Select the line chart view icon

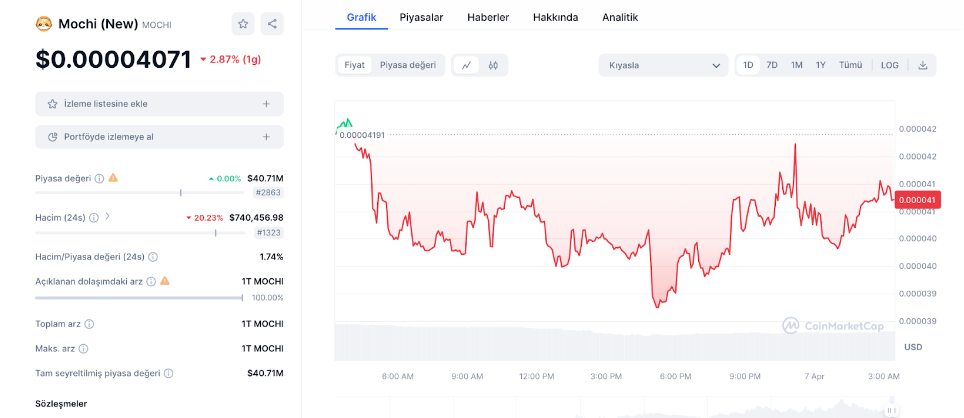(466, 65)
